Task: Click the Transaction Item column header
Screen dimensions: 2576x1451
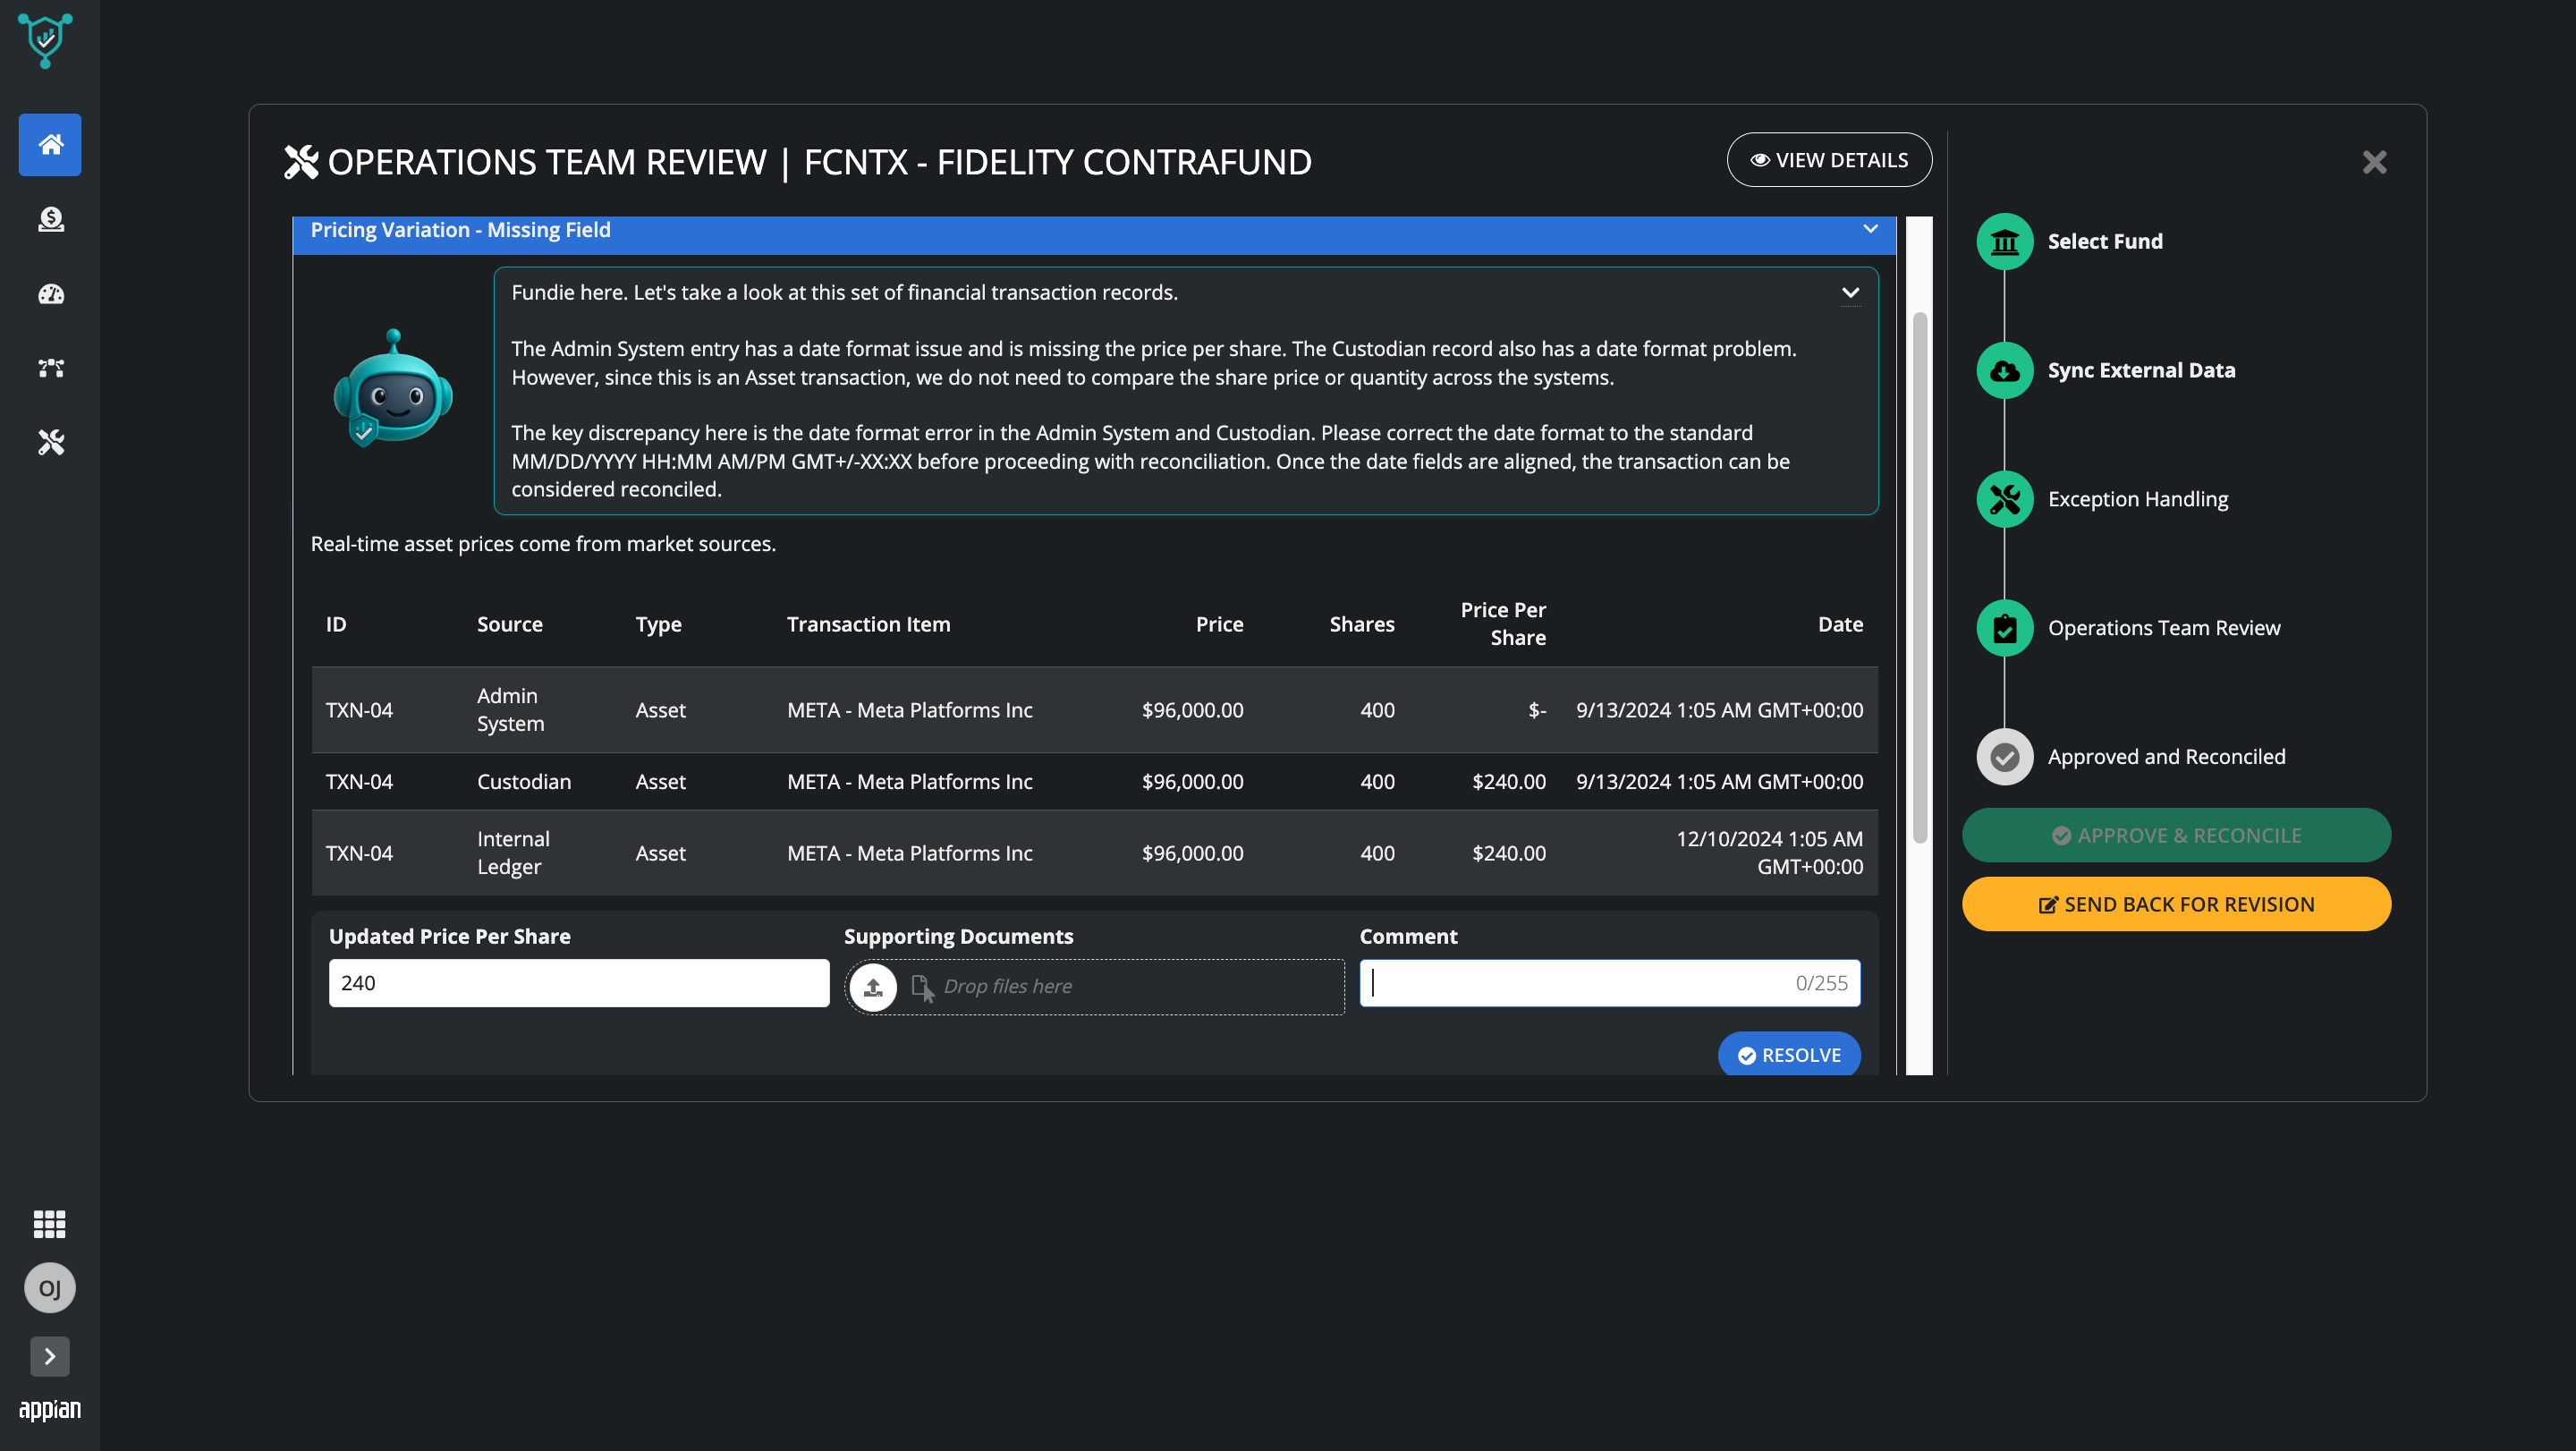Action: [x=868, y=624]
